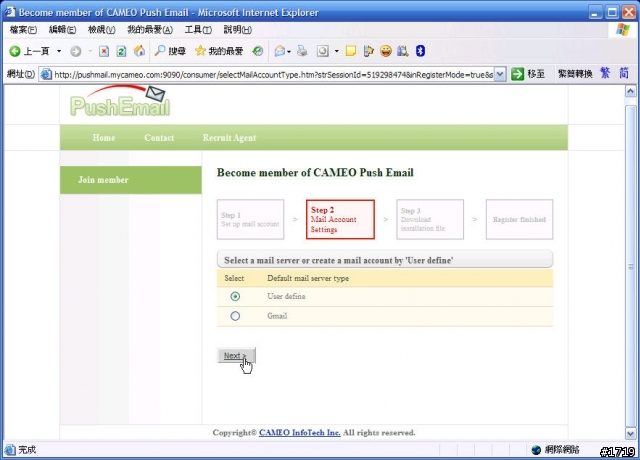Open the 工具 (Tools) menu

[x=198, y=29]
